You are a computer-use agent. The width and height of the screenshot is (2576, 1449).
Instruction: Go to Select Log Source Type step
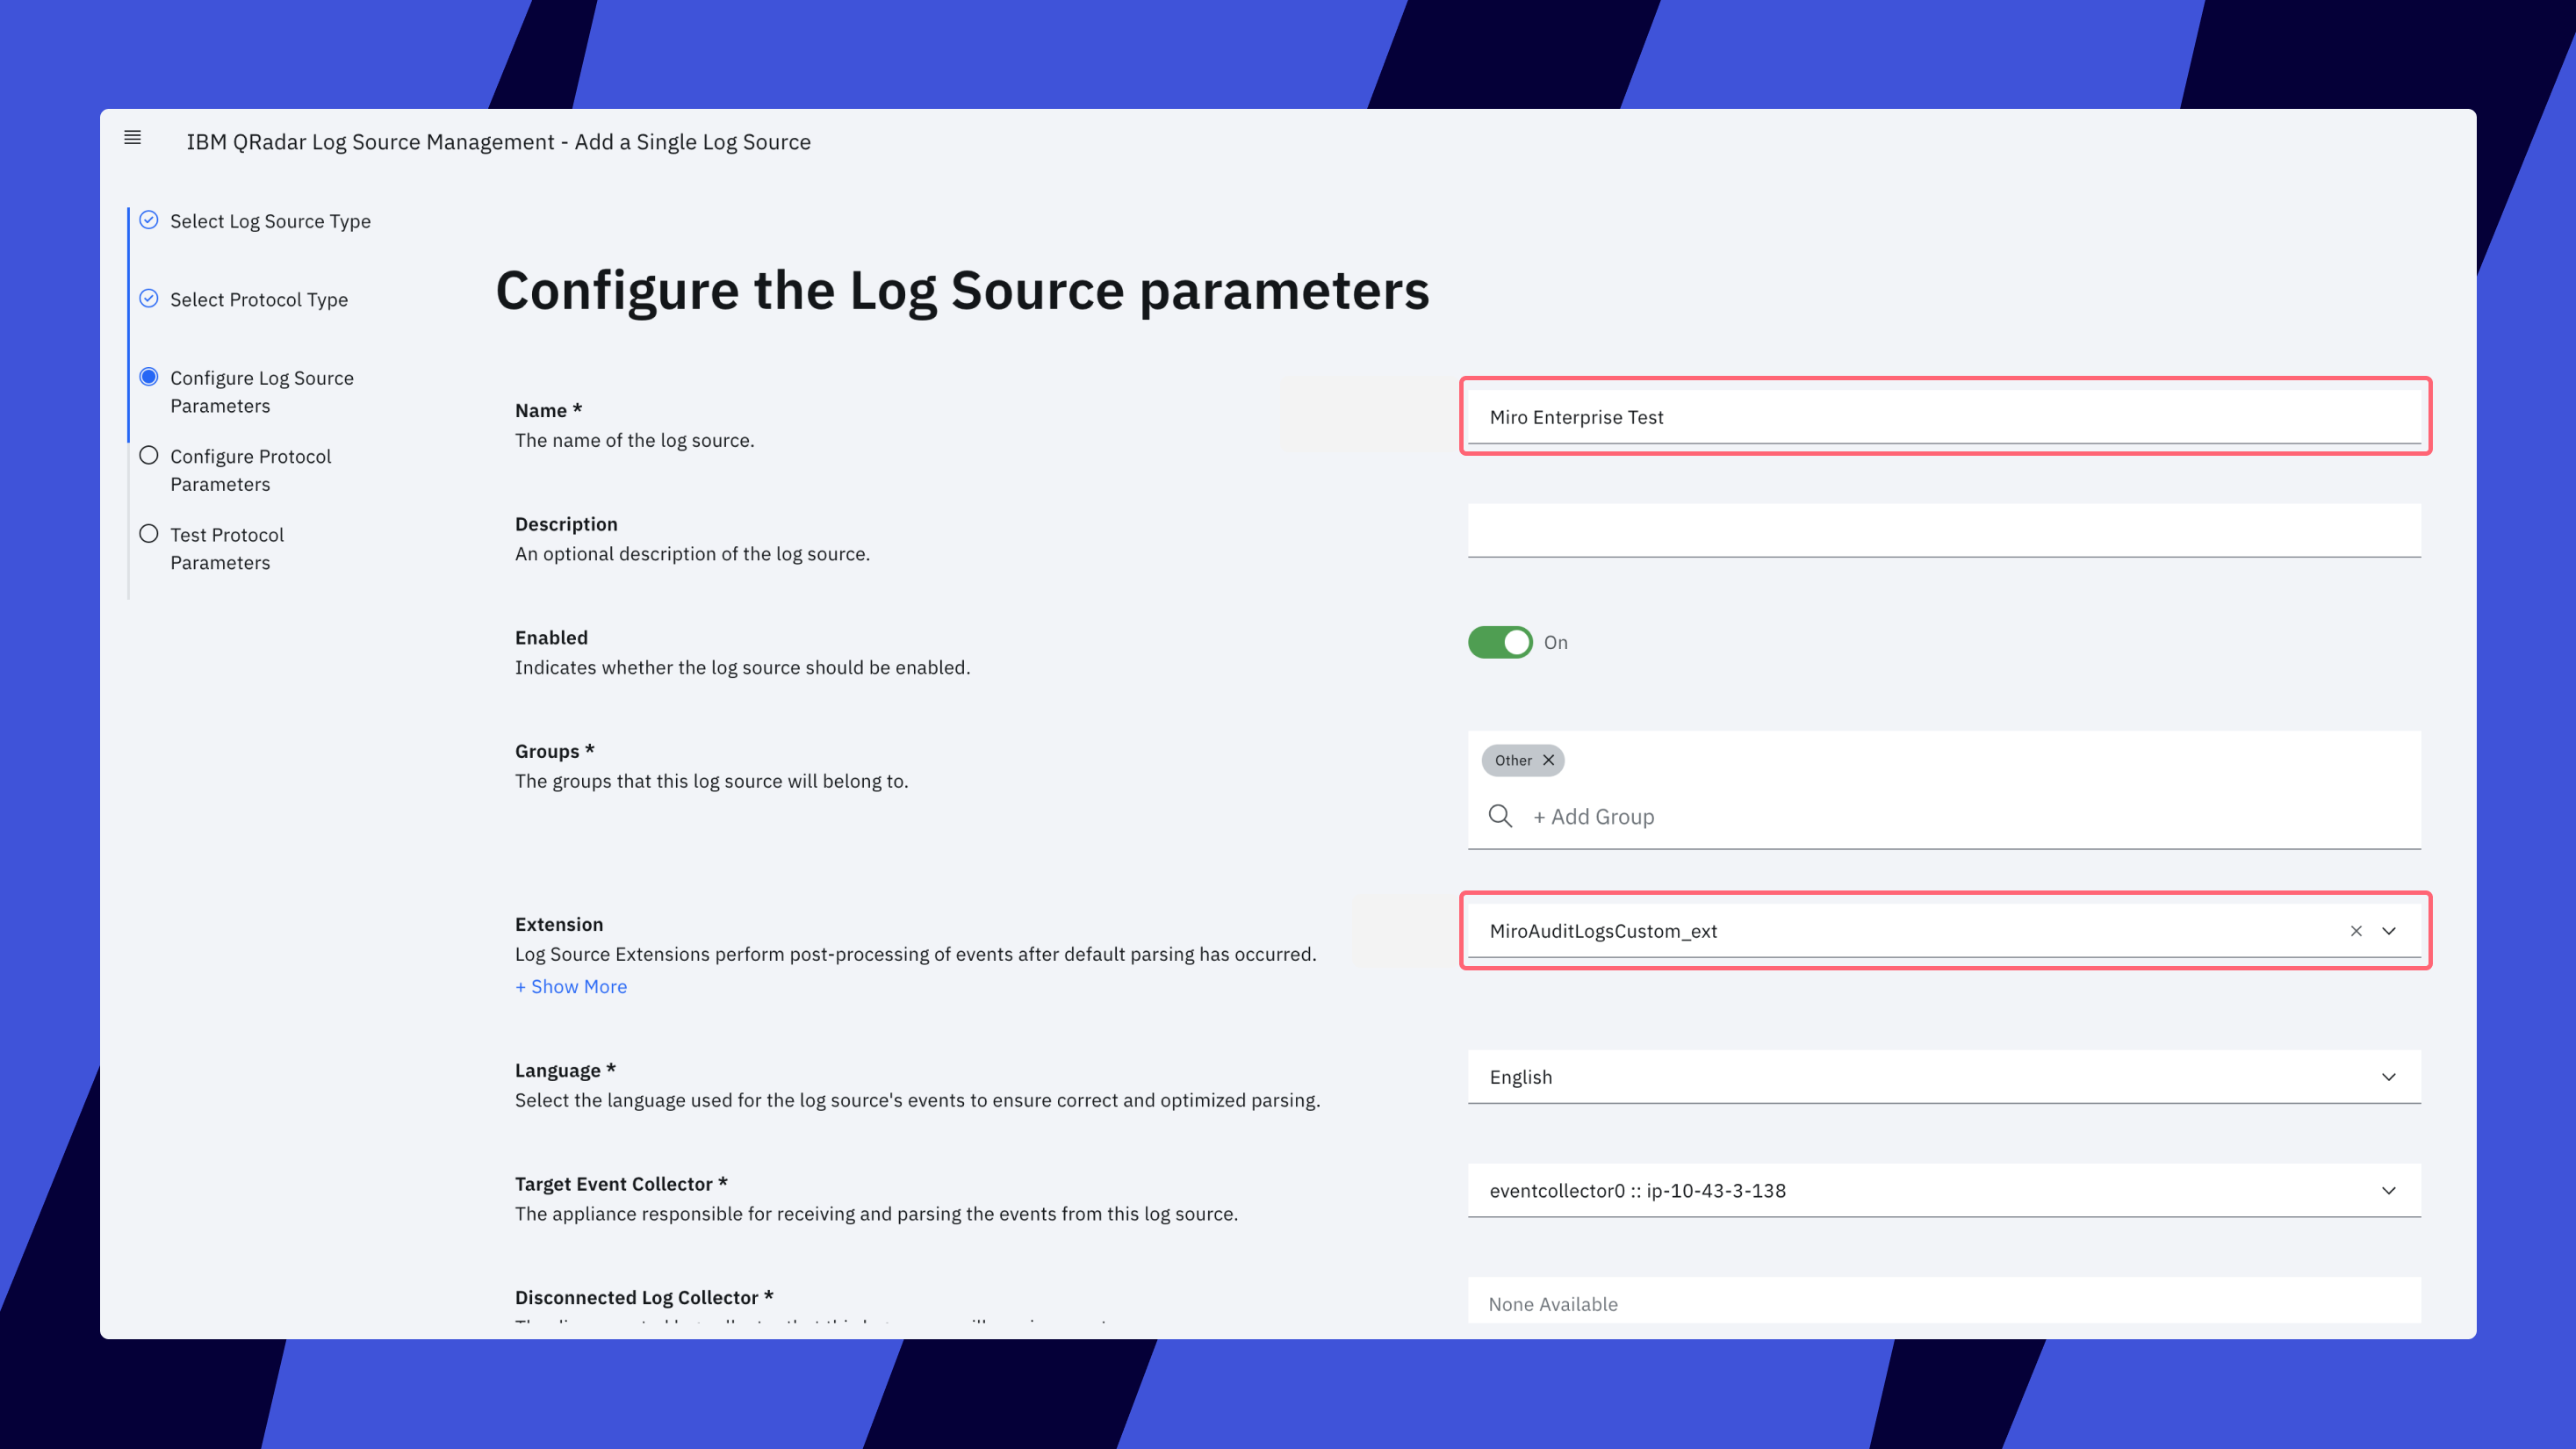[270, 221]
